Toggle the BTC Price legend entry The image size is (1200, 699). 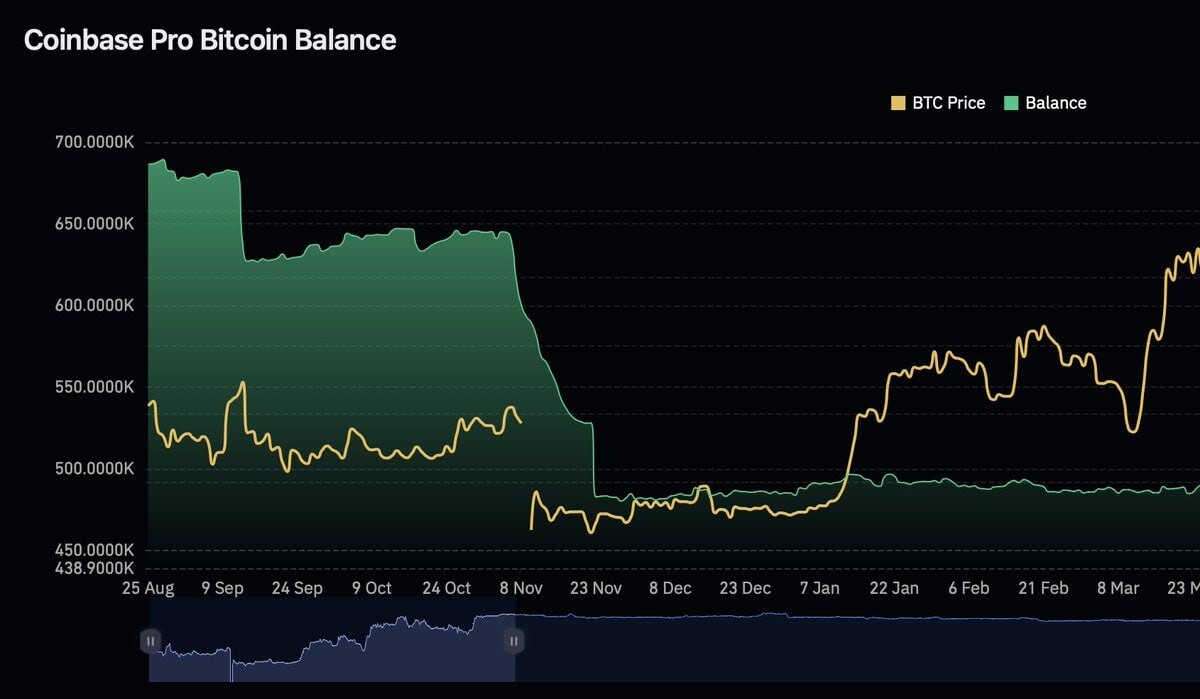tap(938, 103)
